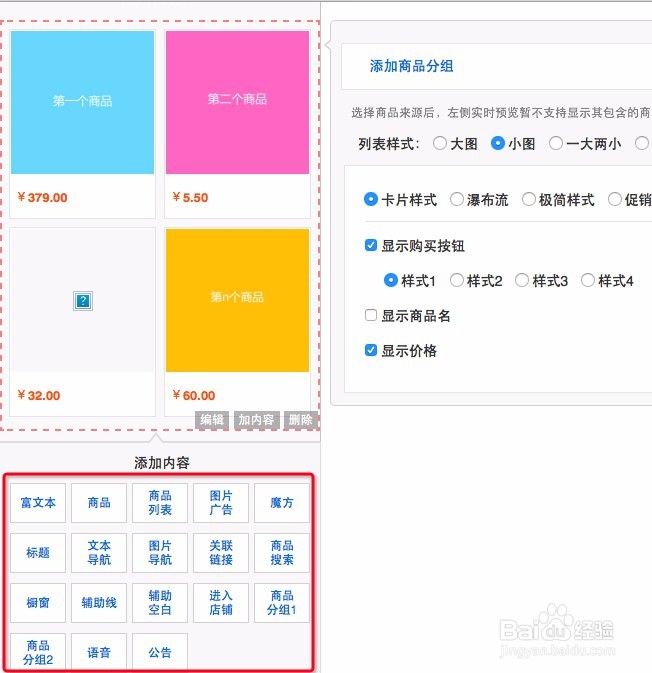The image size is (652, 673).
Task: Add the 进入店铺 module
Action: point(221,603)
